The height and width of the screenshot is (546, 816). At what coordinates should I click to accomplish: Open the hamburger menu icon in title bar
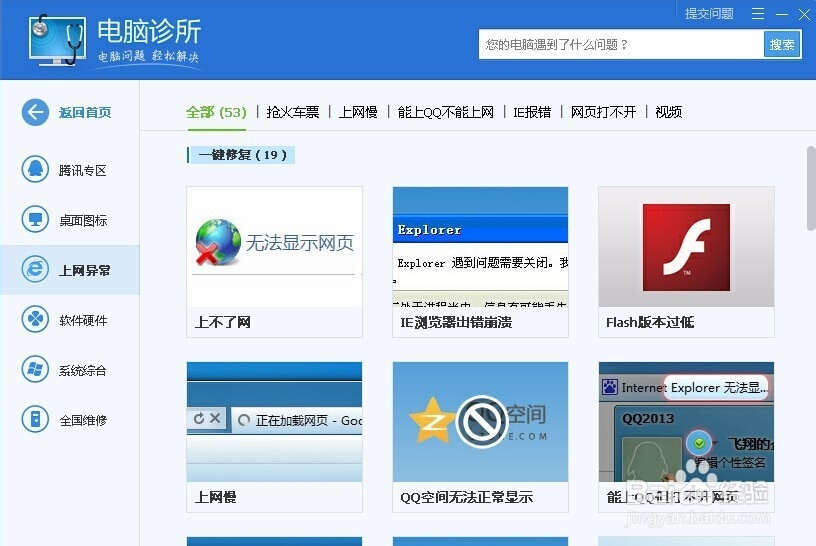758,14
